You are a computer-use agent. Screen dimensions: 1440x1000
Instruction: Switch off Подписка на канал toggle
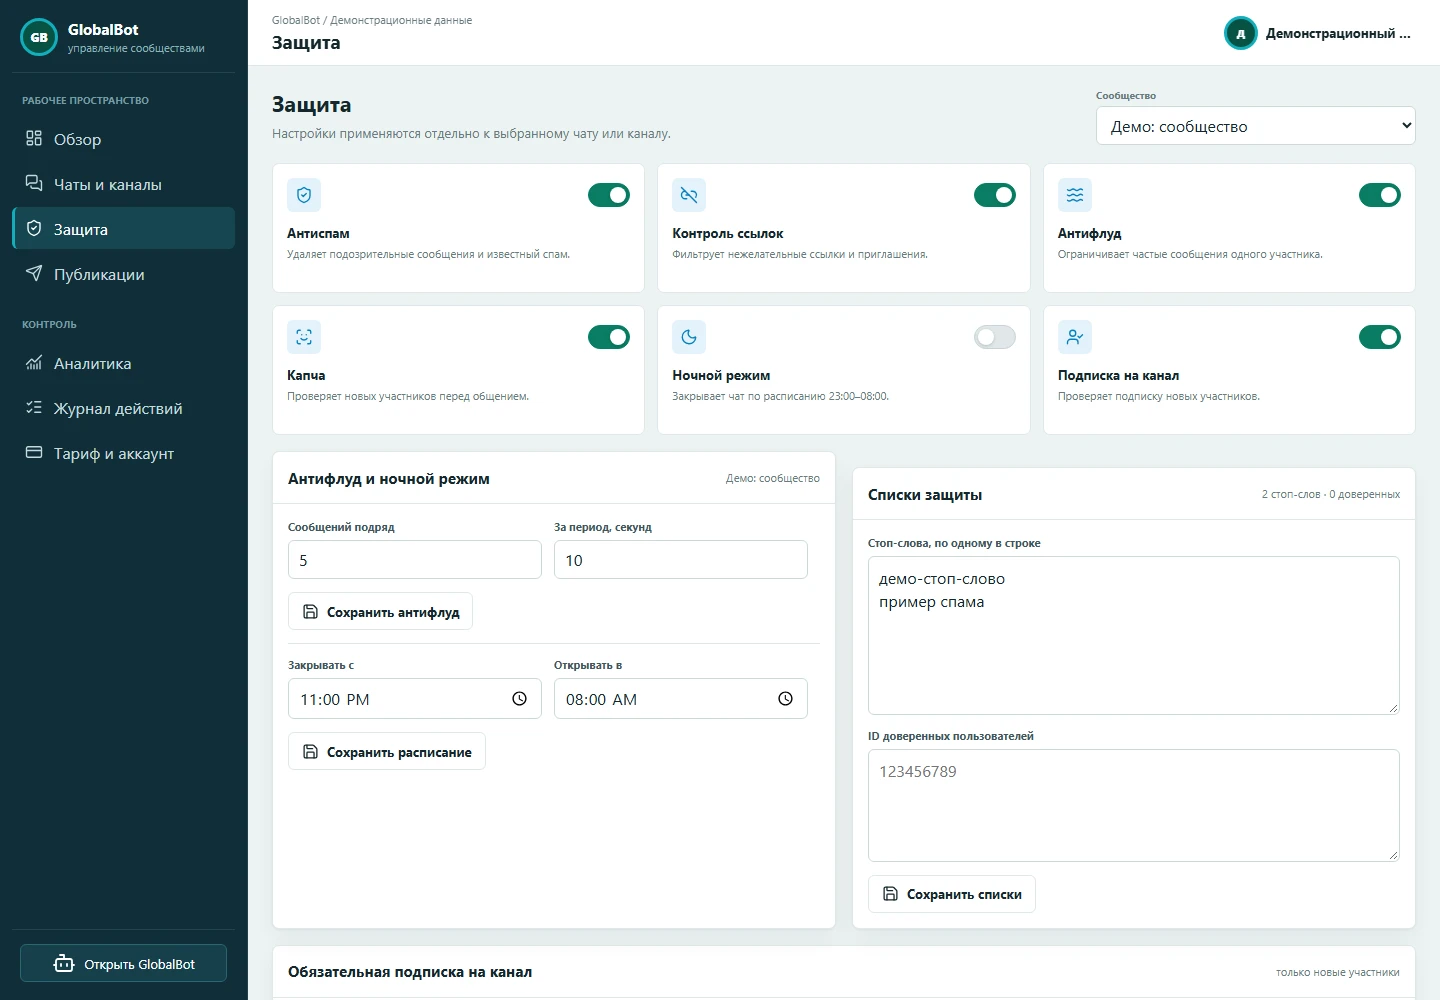pyautogui.click(x=1380, y=337)
